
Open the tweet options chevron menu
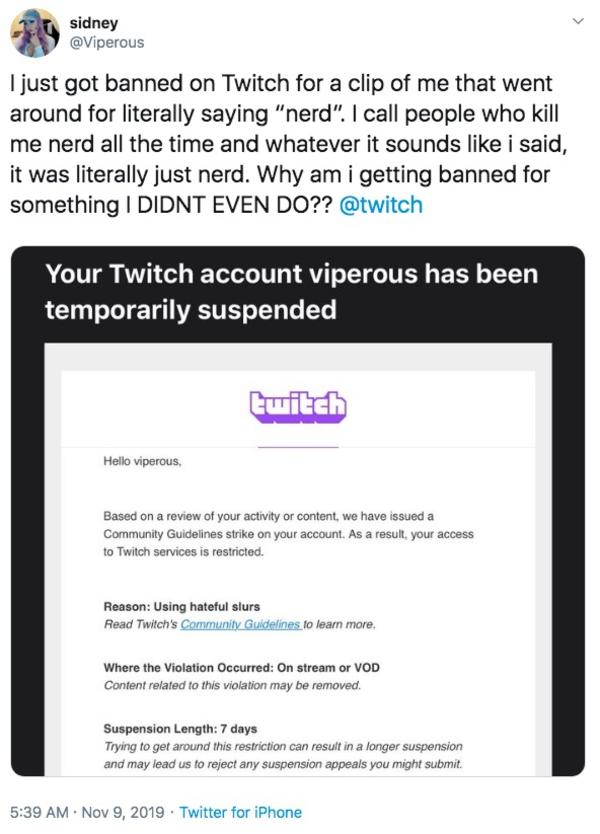[578, 21]
